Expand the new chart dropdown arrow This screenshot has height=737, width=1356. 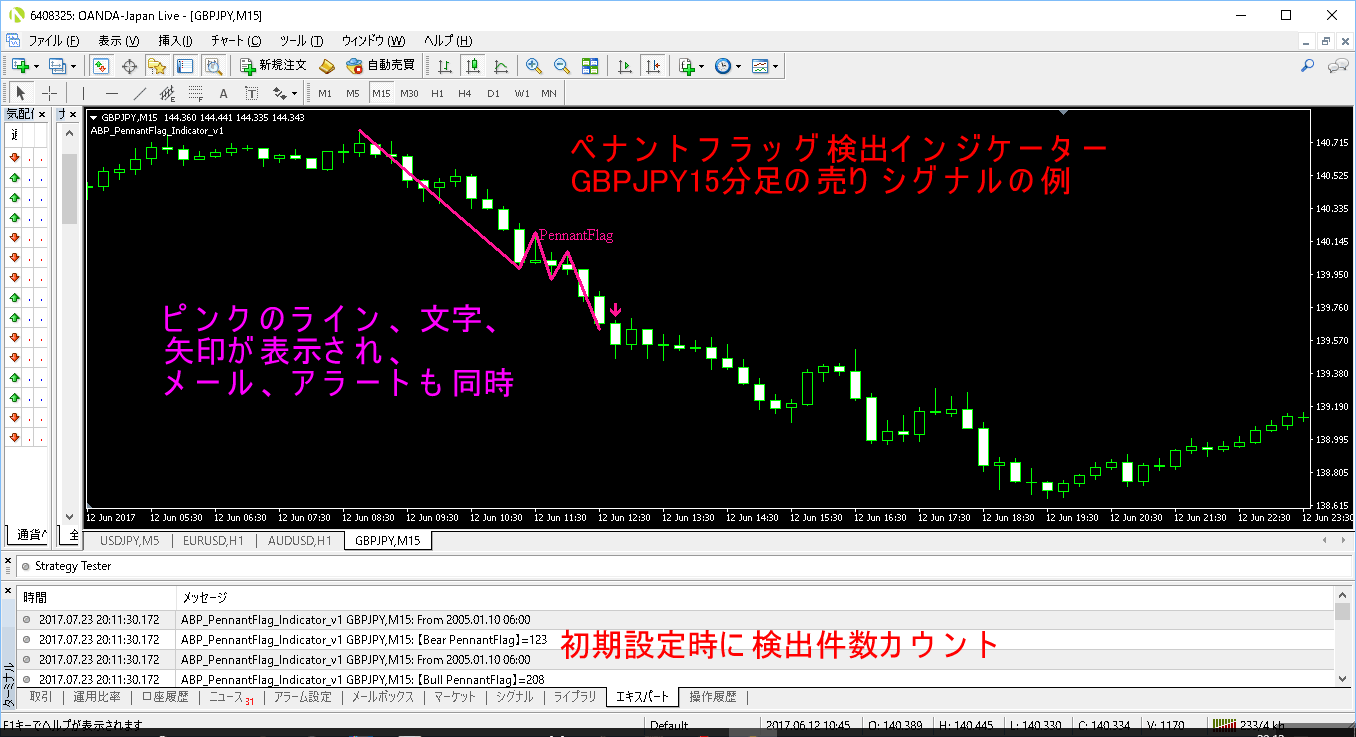click(x=35, y=66)
